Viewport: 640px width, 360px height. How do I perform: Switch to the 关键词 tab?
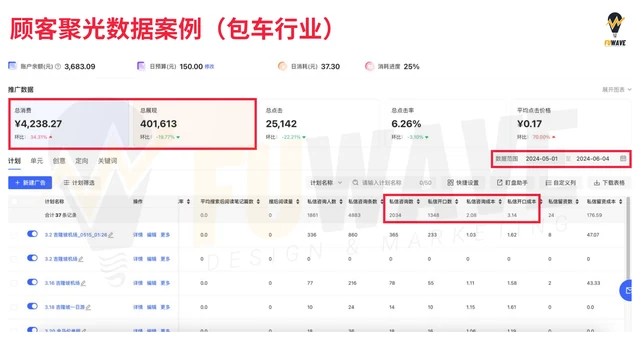107,161
